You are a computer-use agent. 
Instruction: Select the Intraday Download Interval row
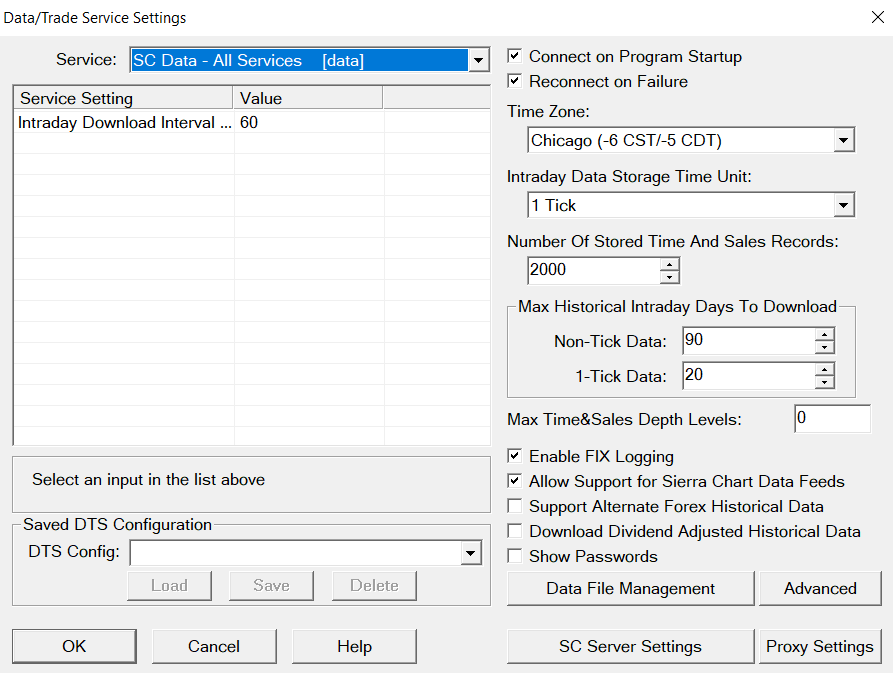pyautogui.click(x=251, y=122)
